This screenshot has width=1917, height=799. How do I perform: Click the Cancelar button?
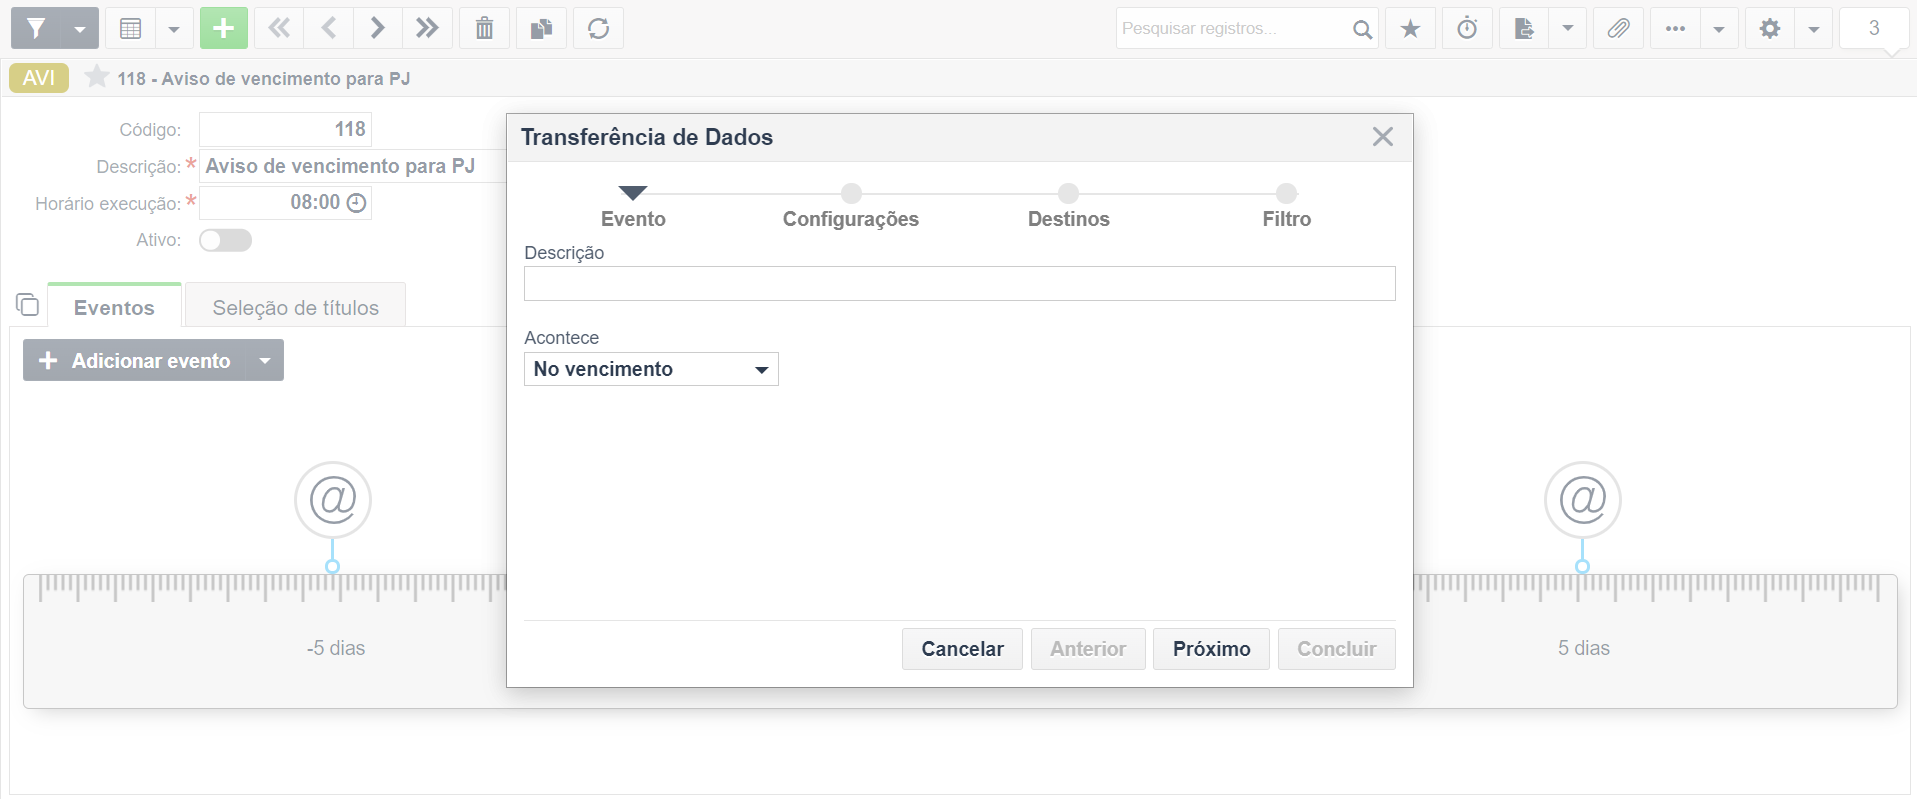click(962, 649)
